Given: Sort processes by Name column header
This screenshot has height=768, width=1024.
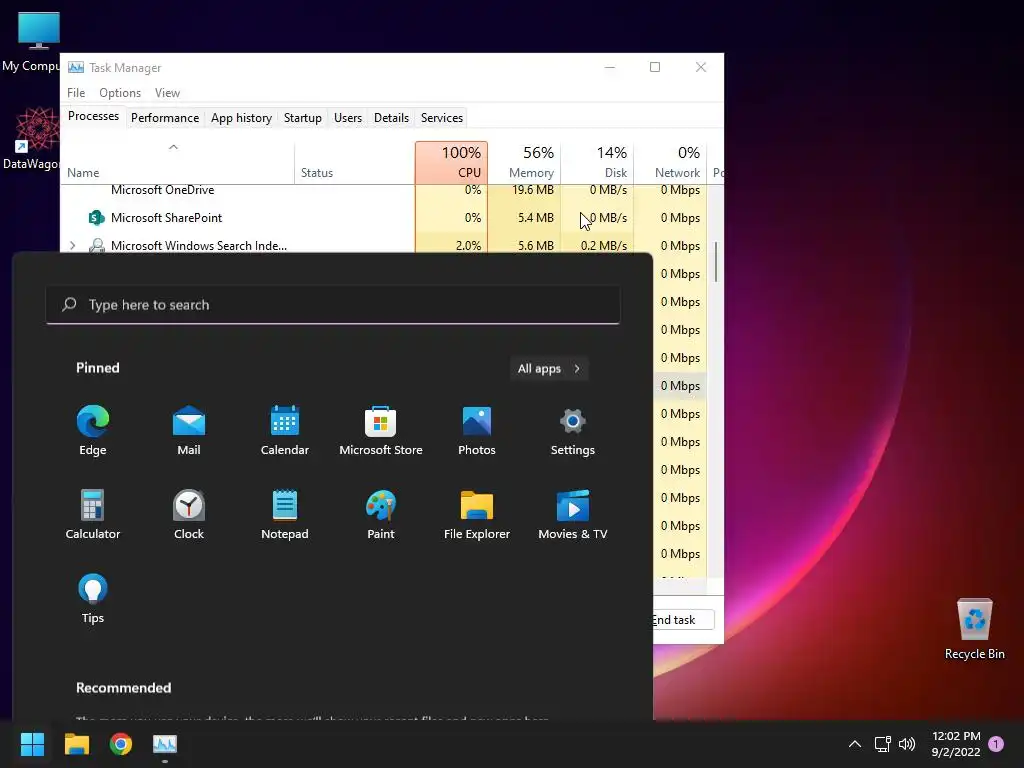Looking at the screenshot, I should (x=178, y=163).
